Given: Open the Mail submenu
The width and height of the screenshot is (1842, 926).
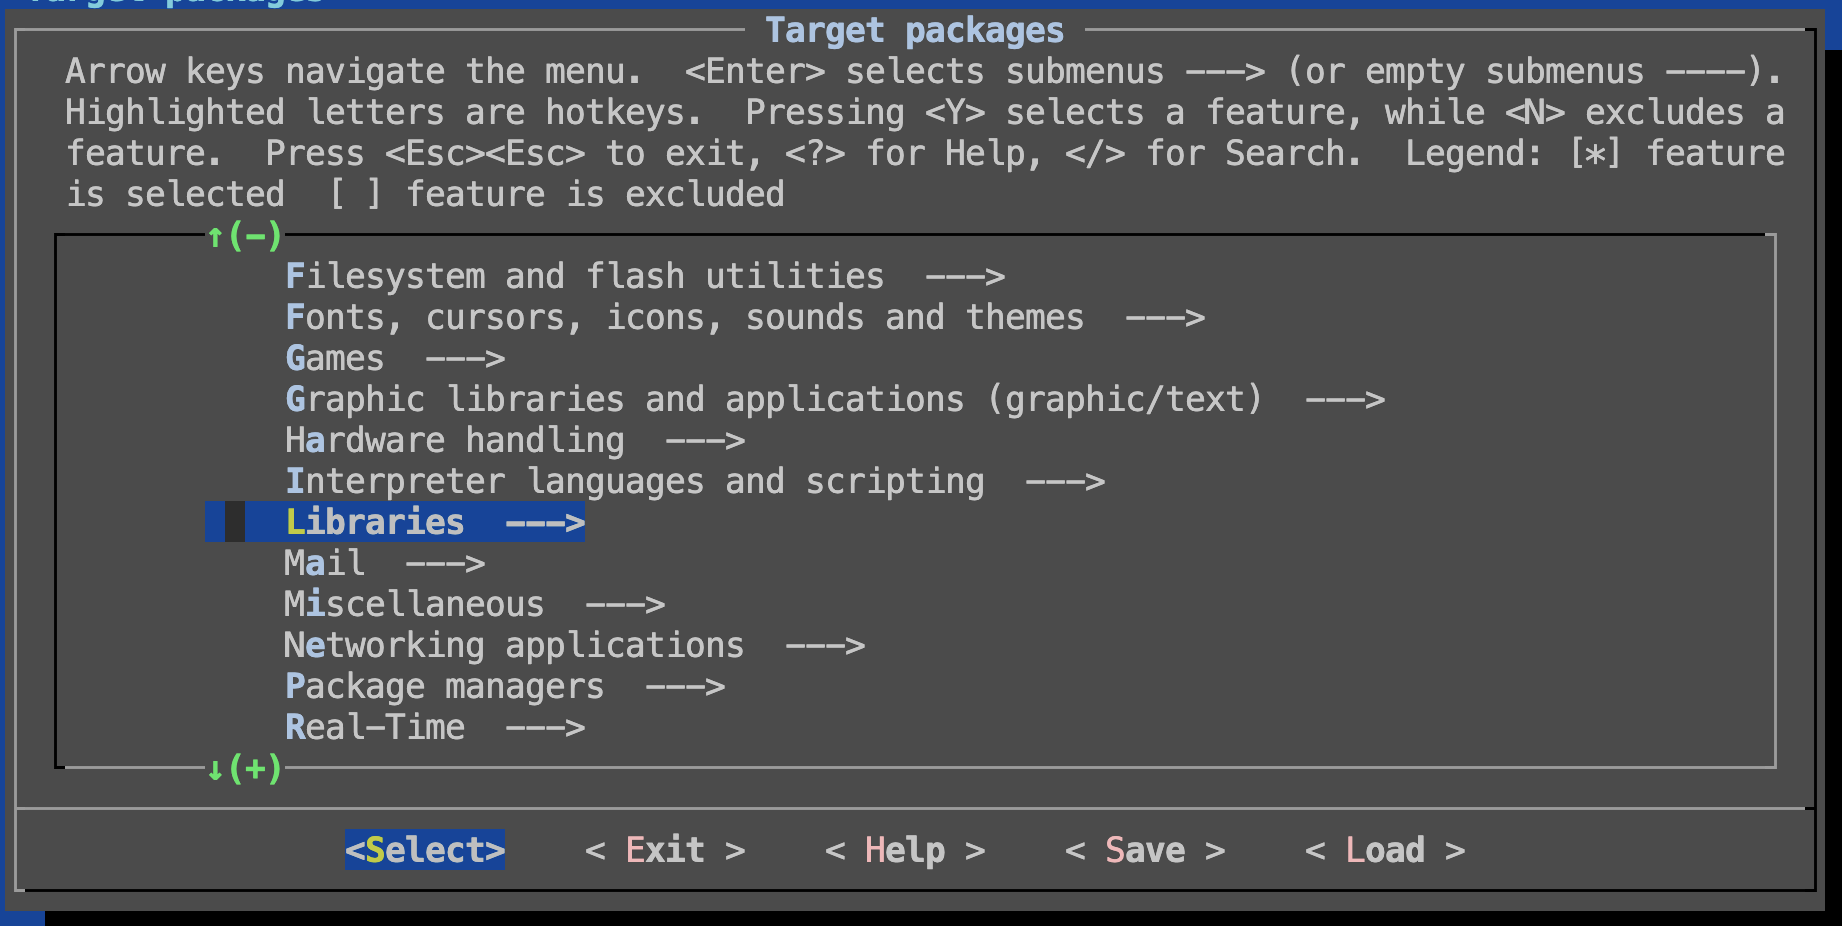Looking at the screenshot, I should point(325,563).
